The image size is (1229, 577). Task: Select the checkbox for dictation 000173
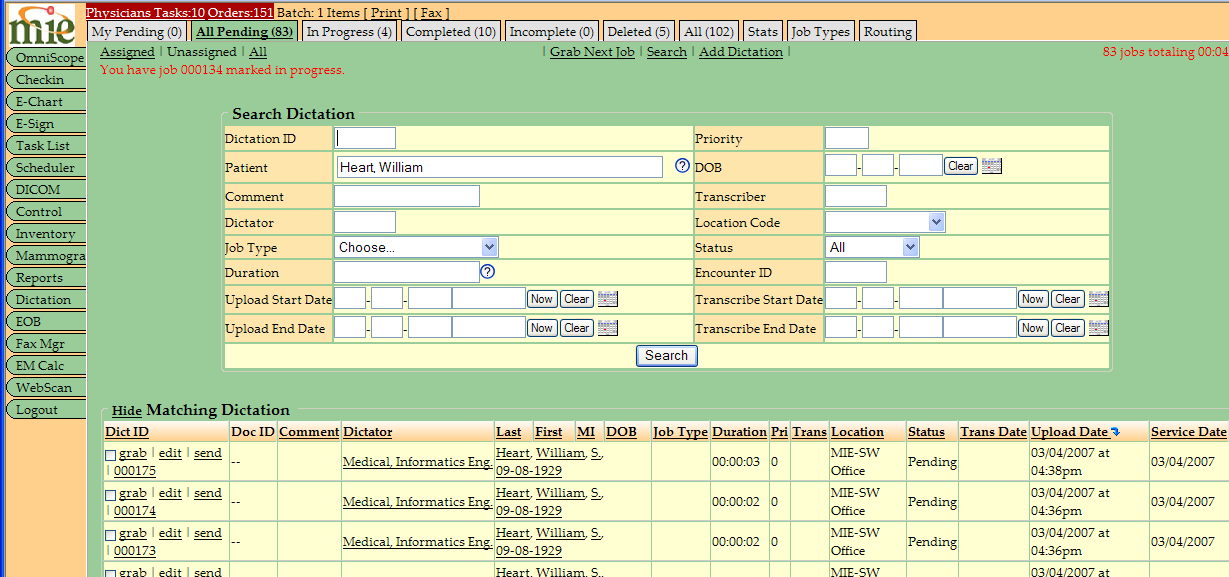[x=111, y=534]
